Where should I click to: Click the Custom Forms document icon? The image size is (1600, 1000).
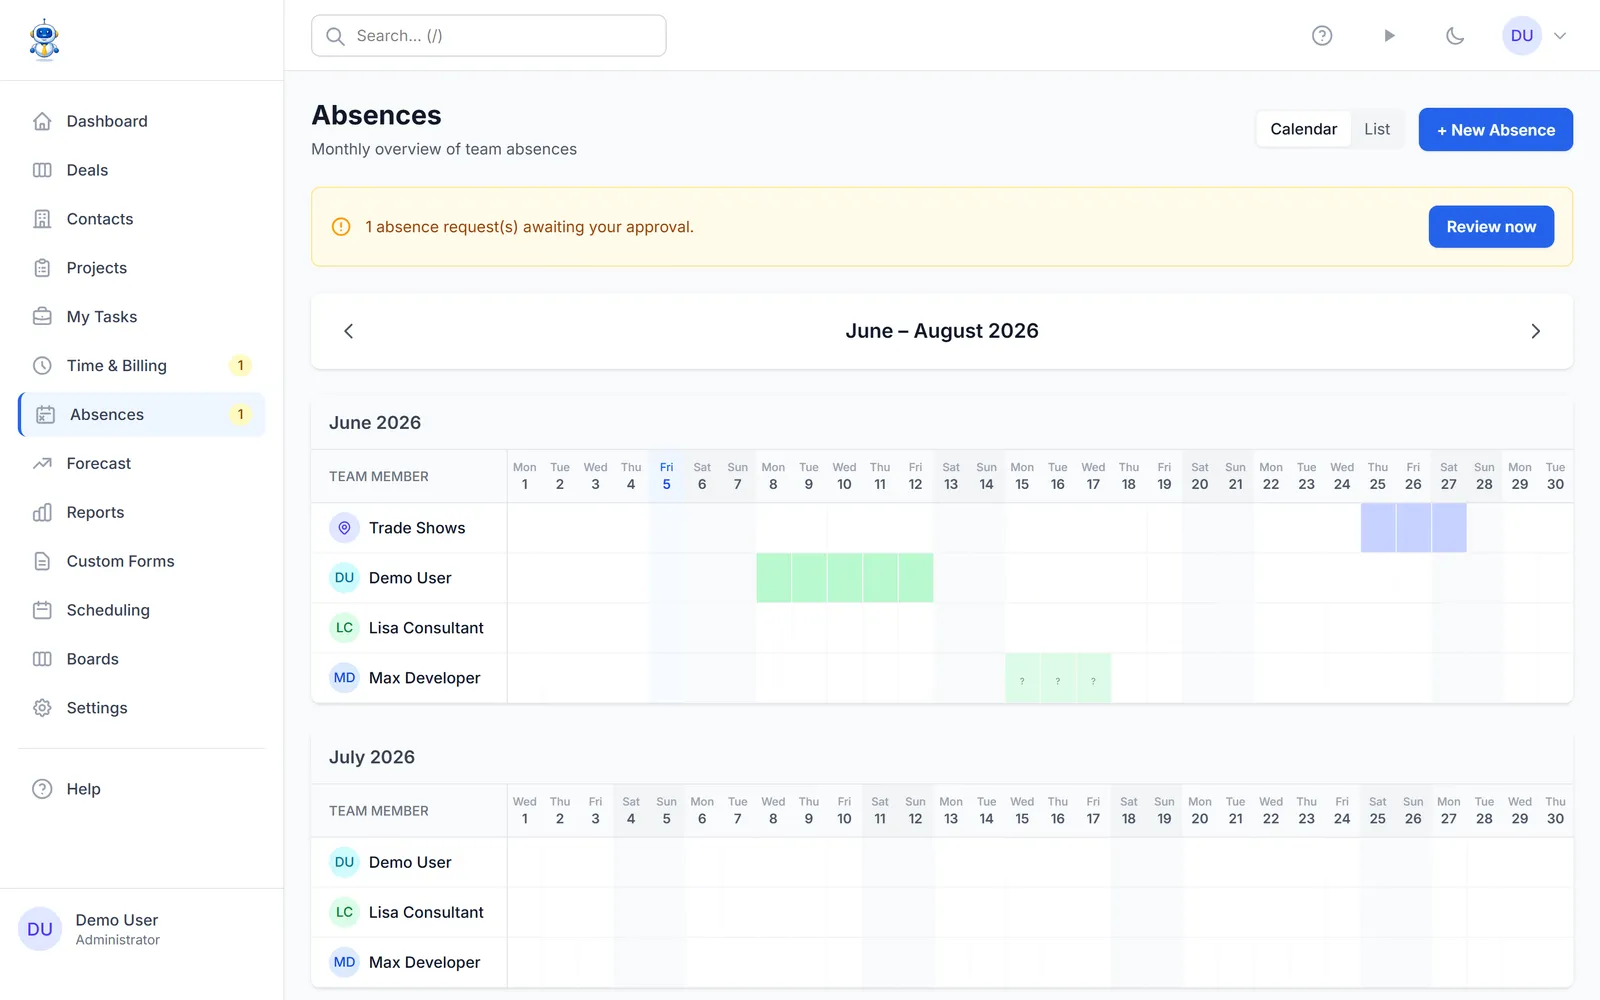[x=42, y=561]
